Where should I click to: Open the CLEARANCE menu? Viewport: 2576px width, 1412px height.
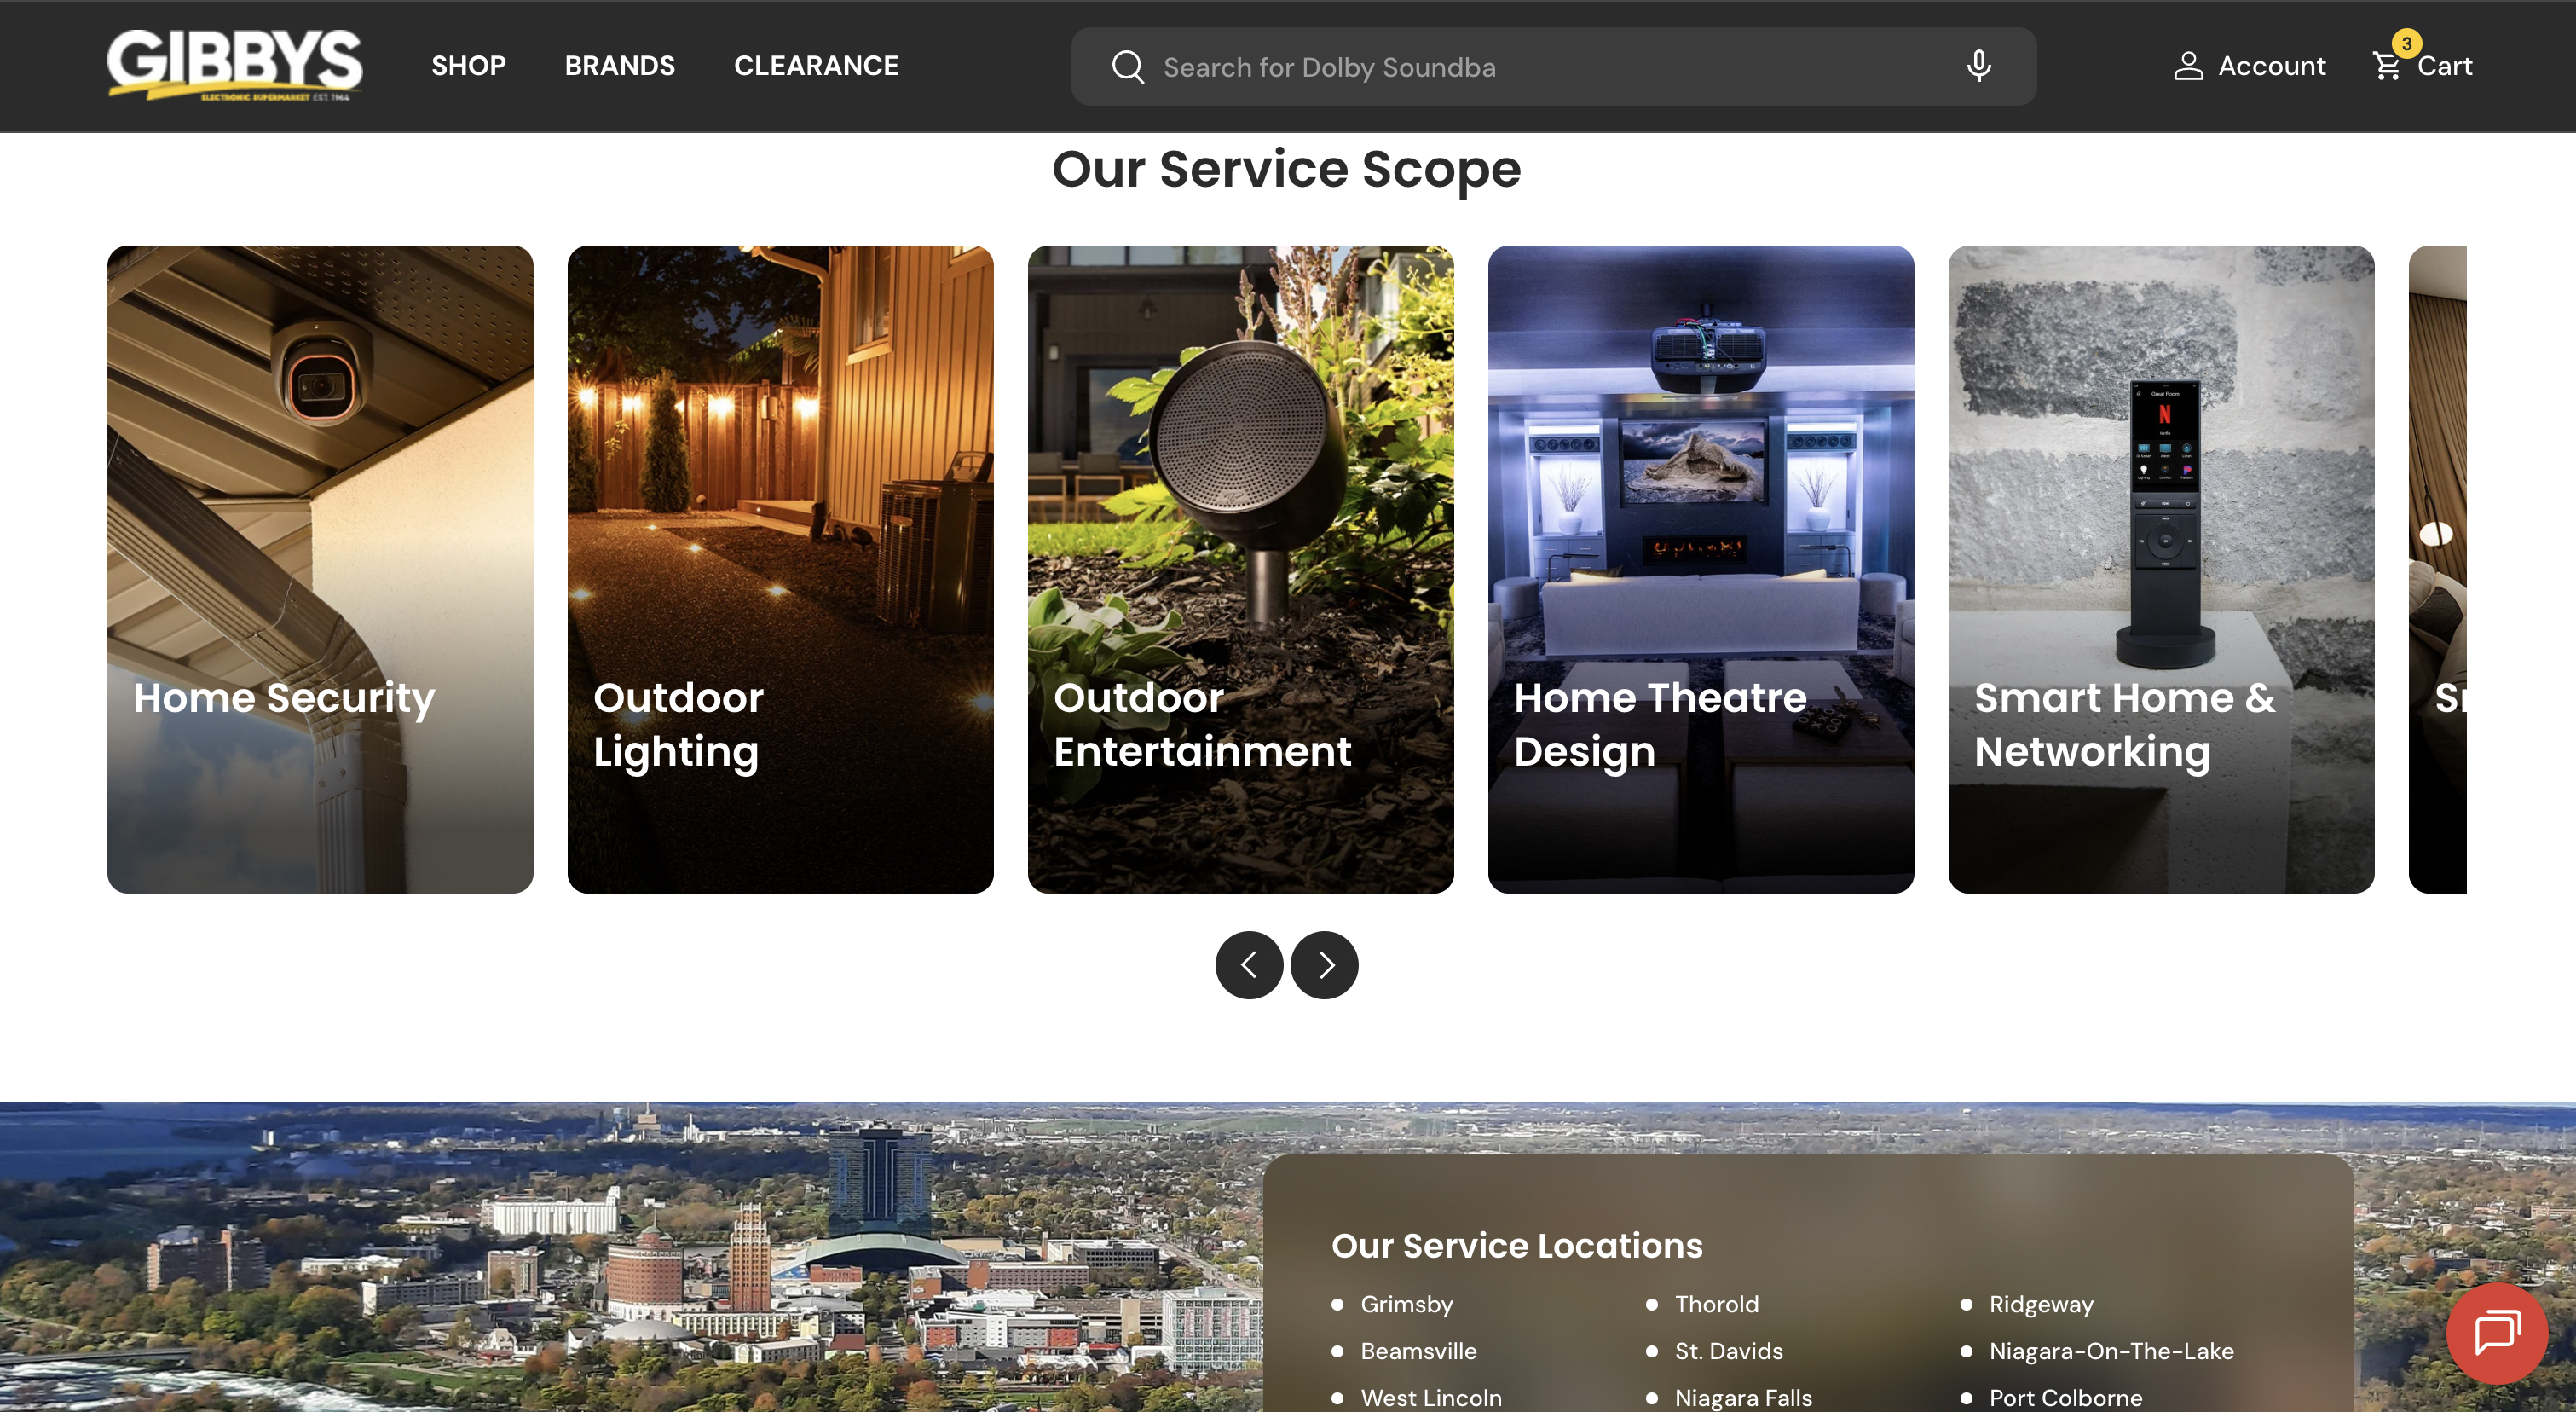click(816, 66)
